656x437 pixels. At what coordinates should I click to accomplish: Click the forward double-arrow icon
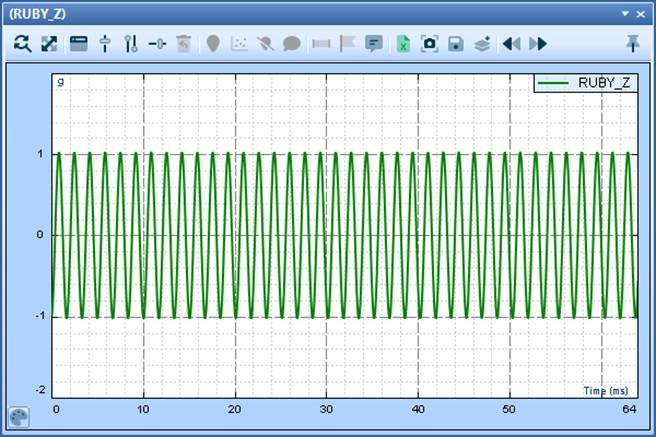point(538,43)
